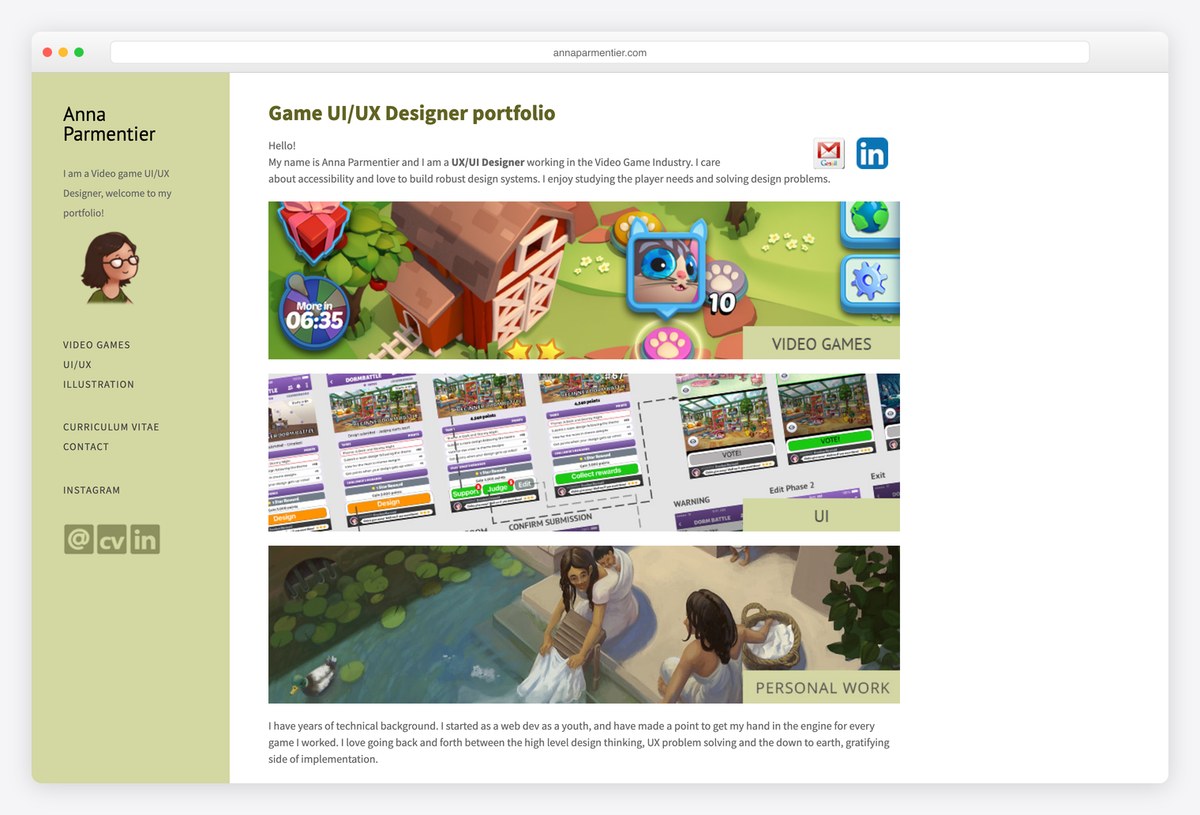Click the yellow minimize window button

63,52
